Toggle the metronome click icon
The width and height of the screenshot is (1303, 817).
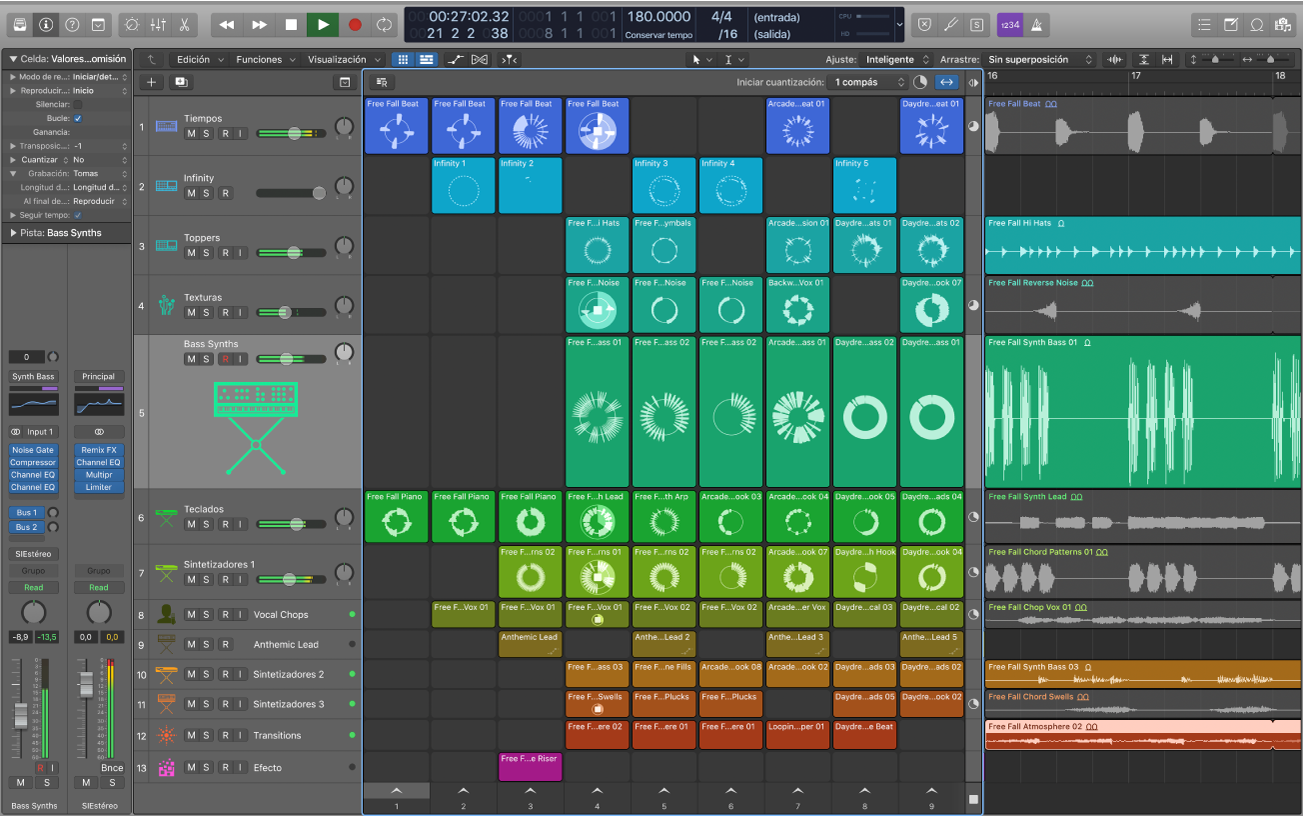(x=1036, y=24)
